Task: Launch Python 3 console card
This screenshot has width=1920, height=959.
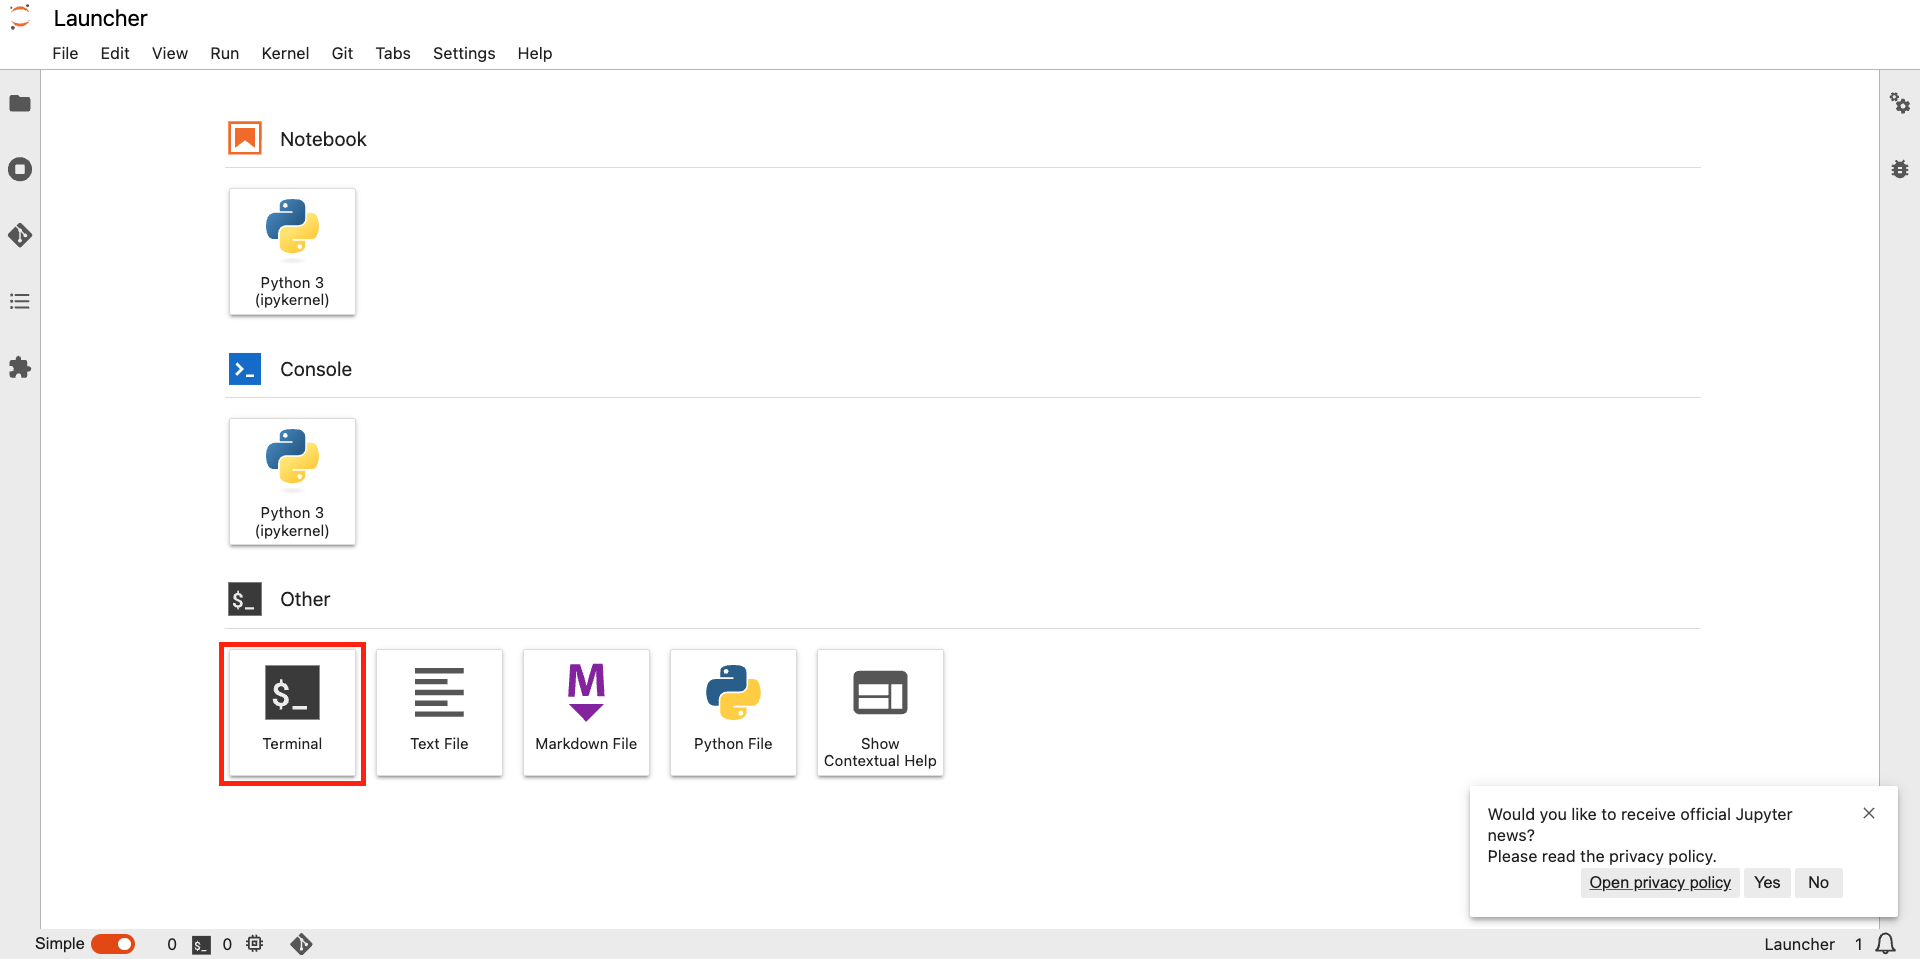Action: (x=292, y=482)
